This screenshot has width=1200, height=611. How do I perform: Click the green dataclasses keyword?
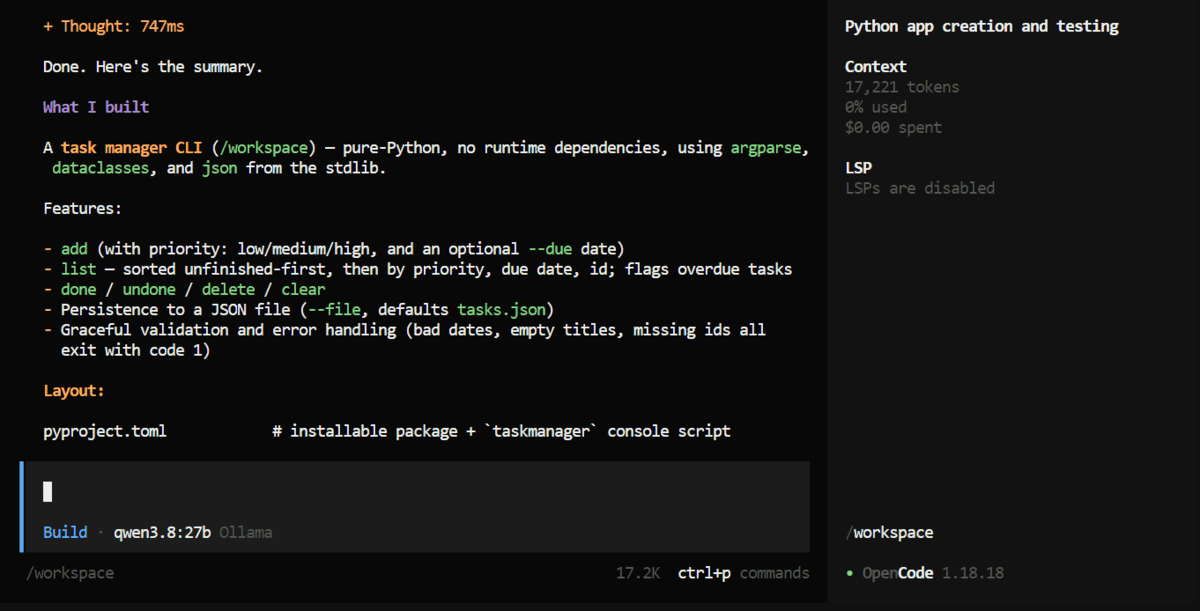pyautogui.click(x=100, y=168)
